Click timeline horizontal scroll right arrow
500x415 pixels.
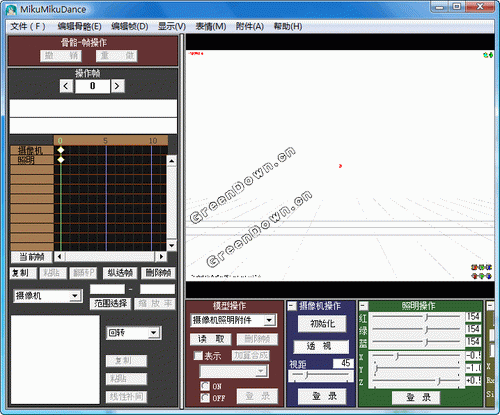click(161, 256)
